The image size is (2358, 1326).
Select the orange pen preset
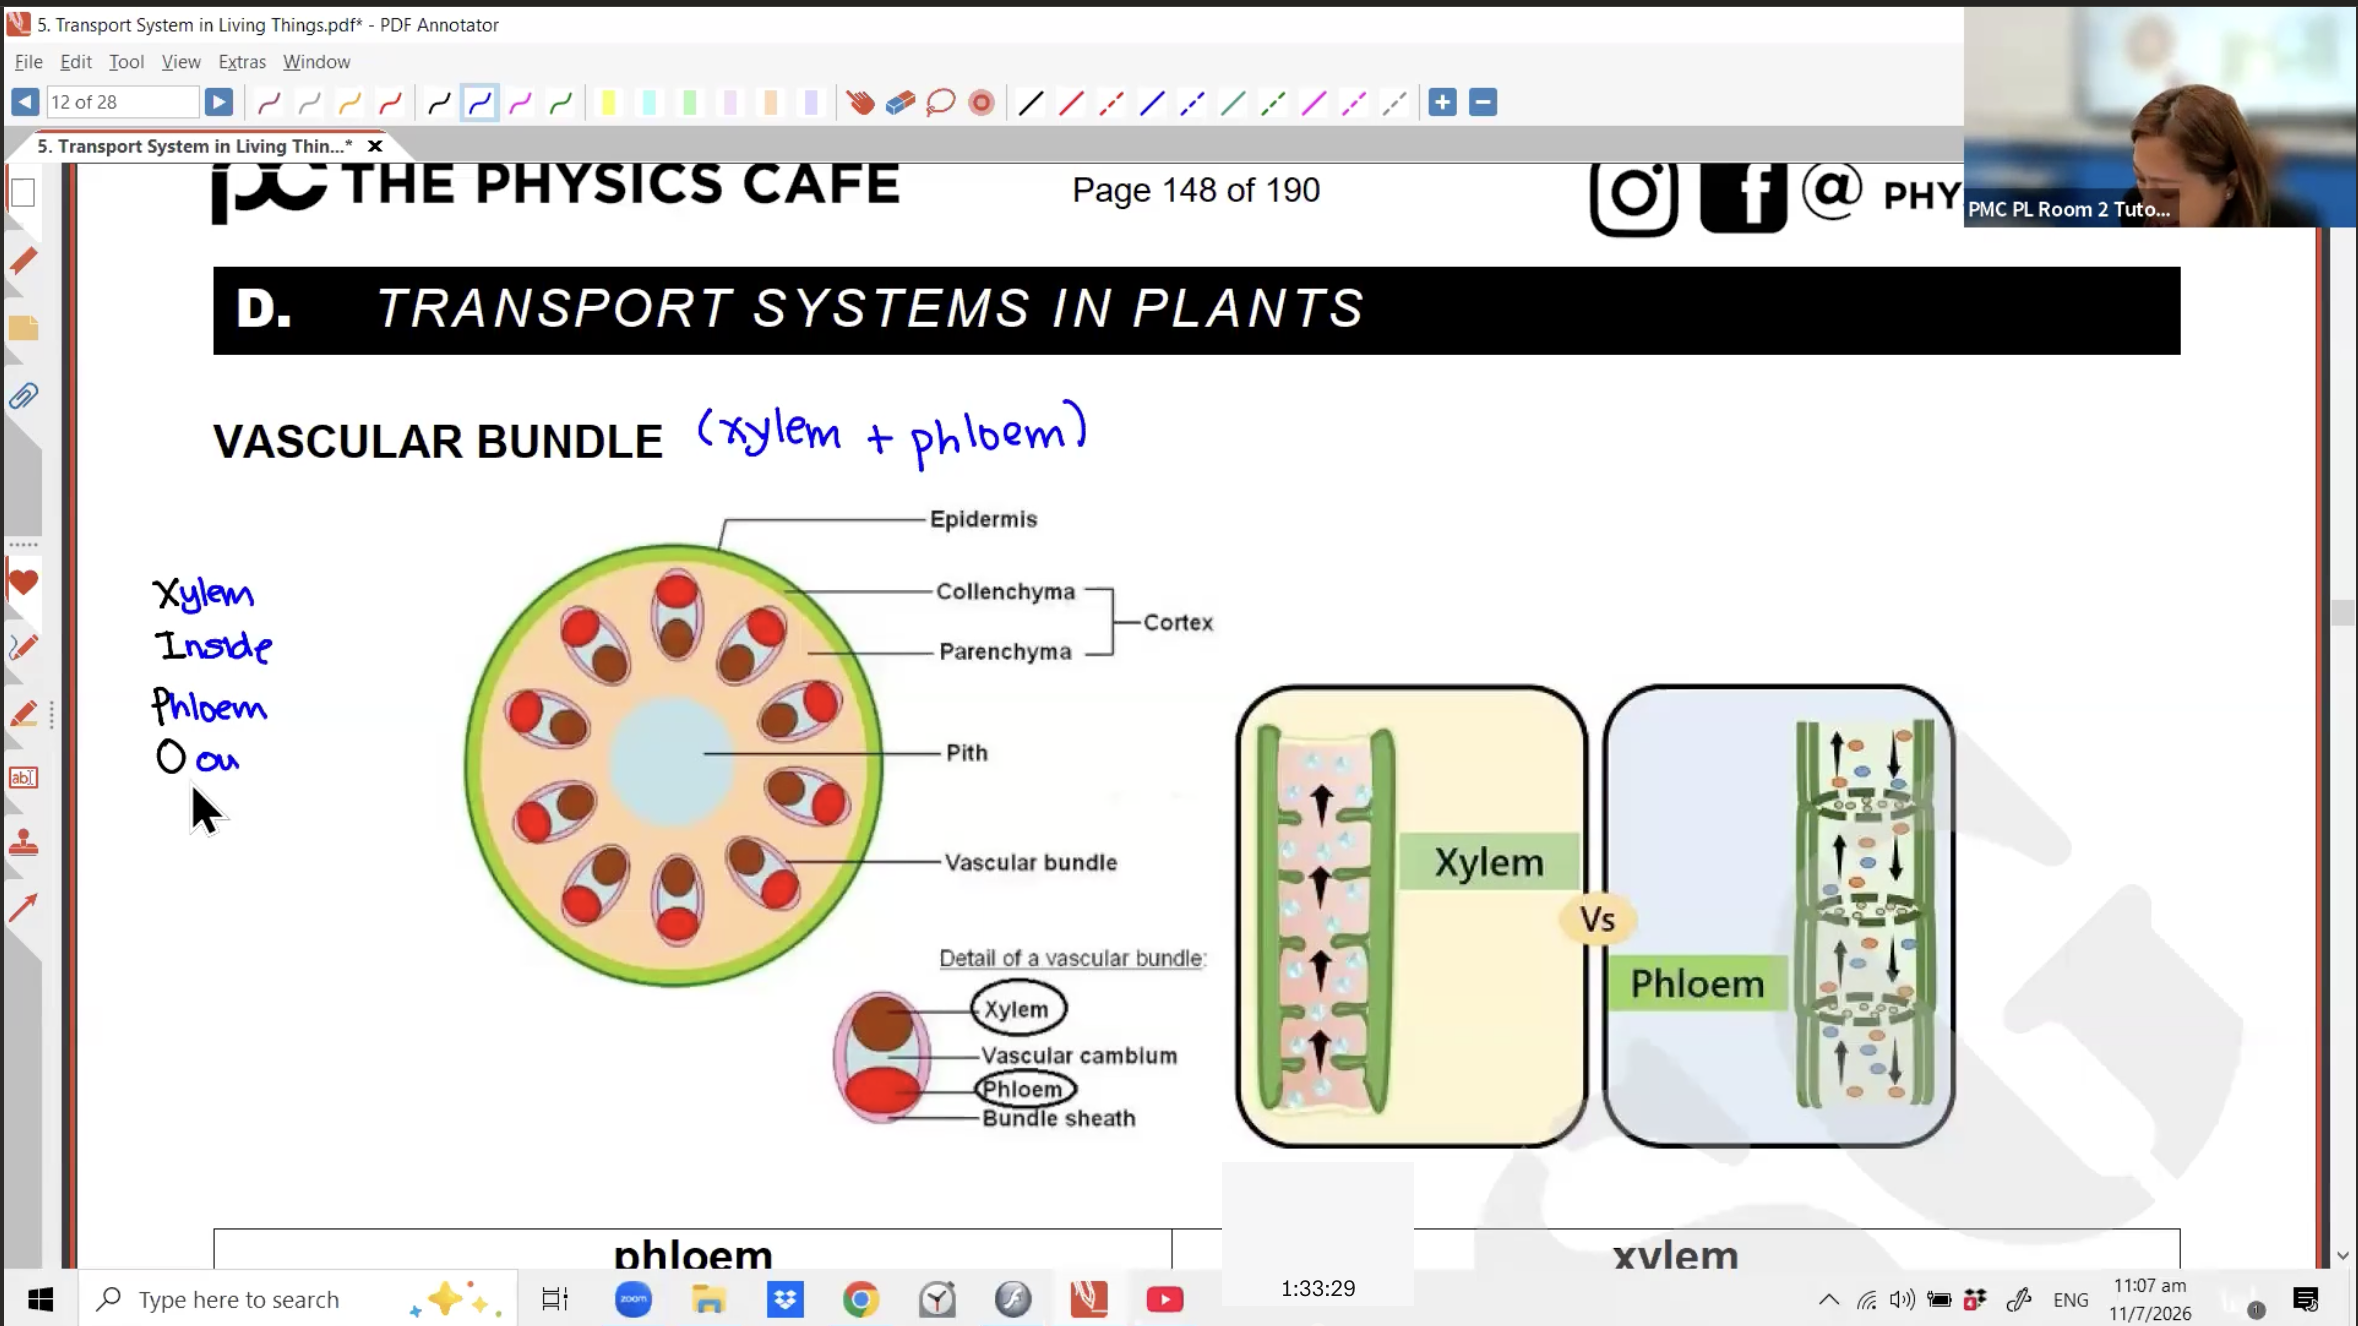(349, 102)
